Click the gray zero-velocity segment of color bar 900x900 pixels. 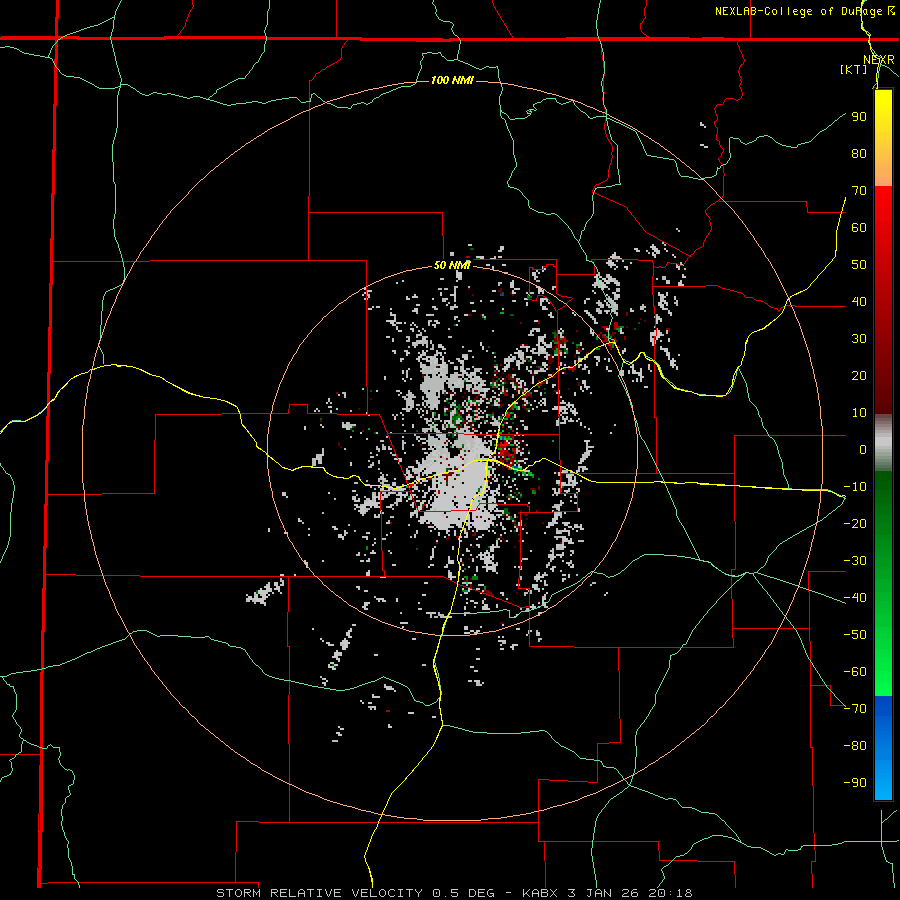(883, 443)
